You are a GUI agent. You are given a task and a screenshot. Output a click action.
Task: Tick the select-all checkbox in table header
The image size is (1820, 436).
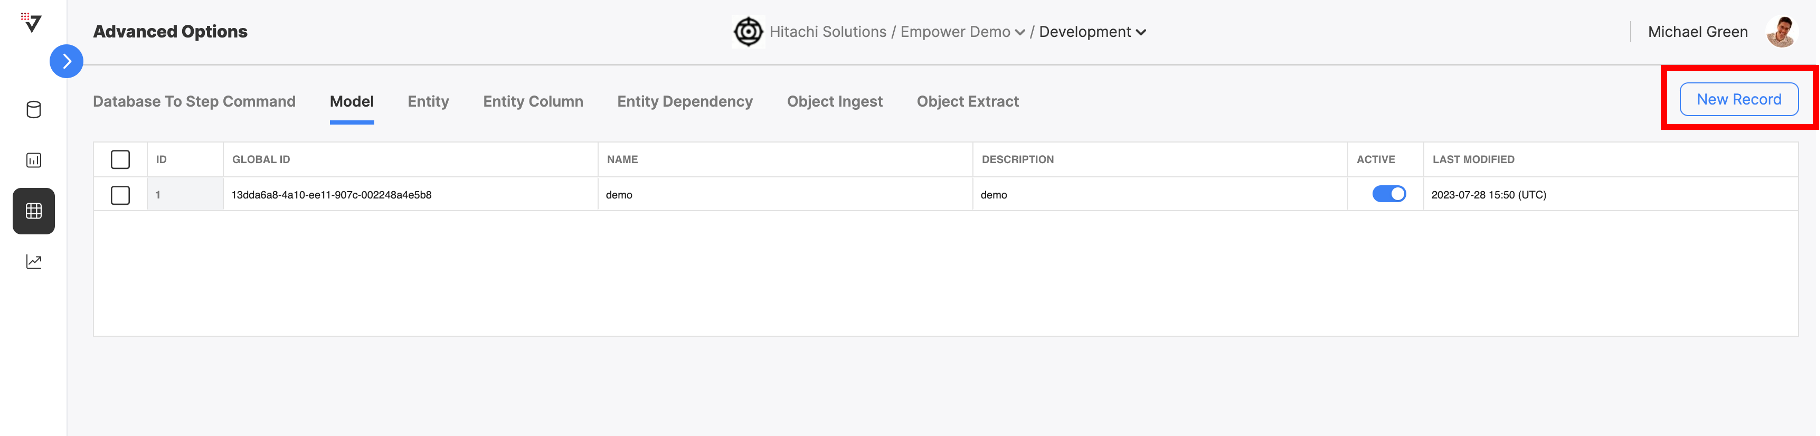pos(121,160)
